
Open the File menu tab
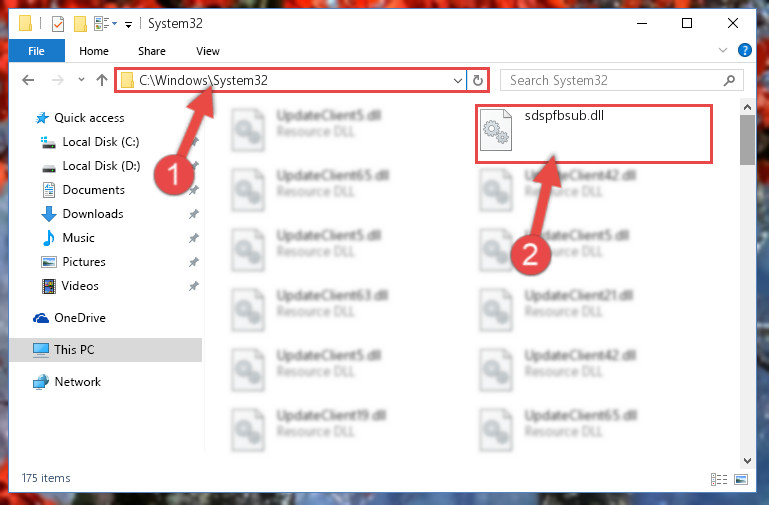coord(36,51)
